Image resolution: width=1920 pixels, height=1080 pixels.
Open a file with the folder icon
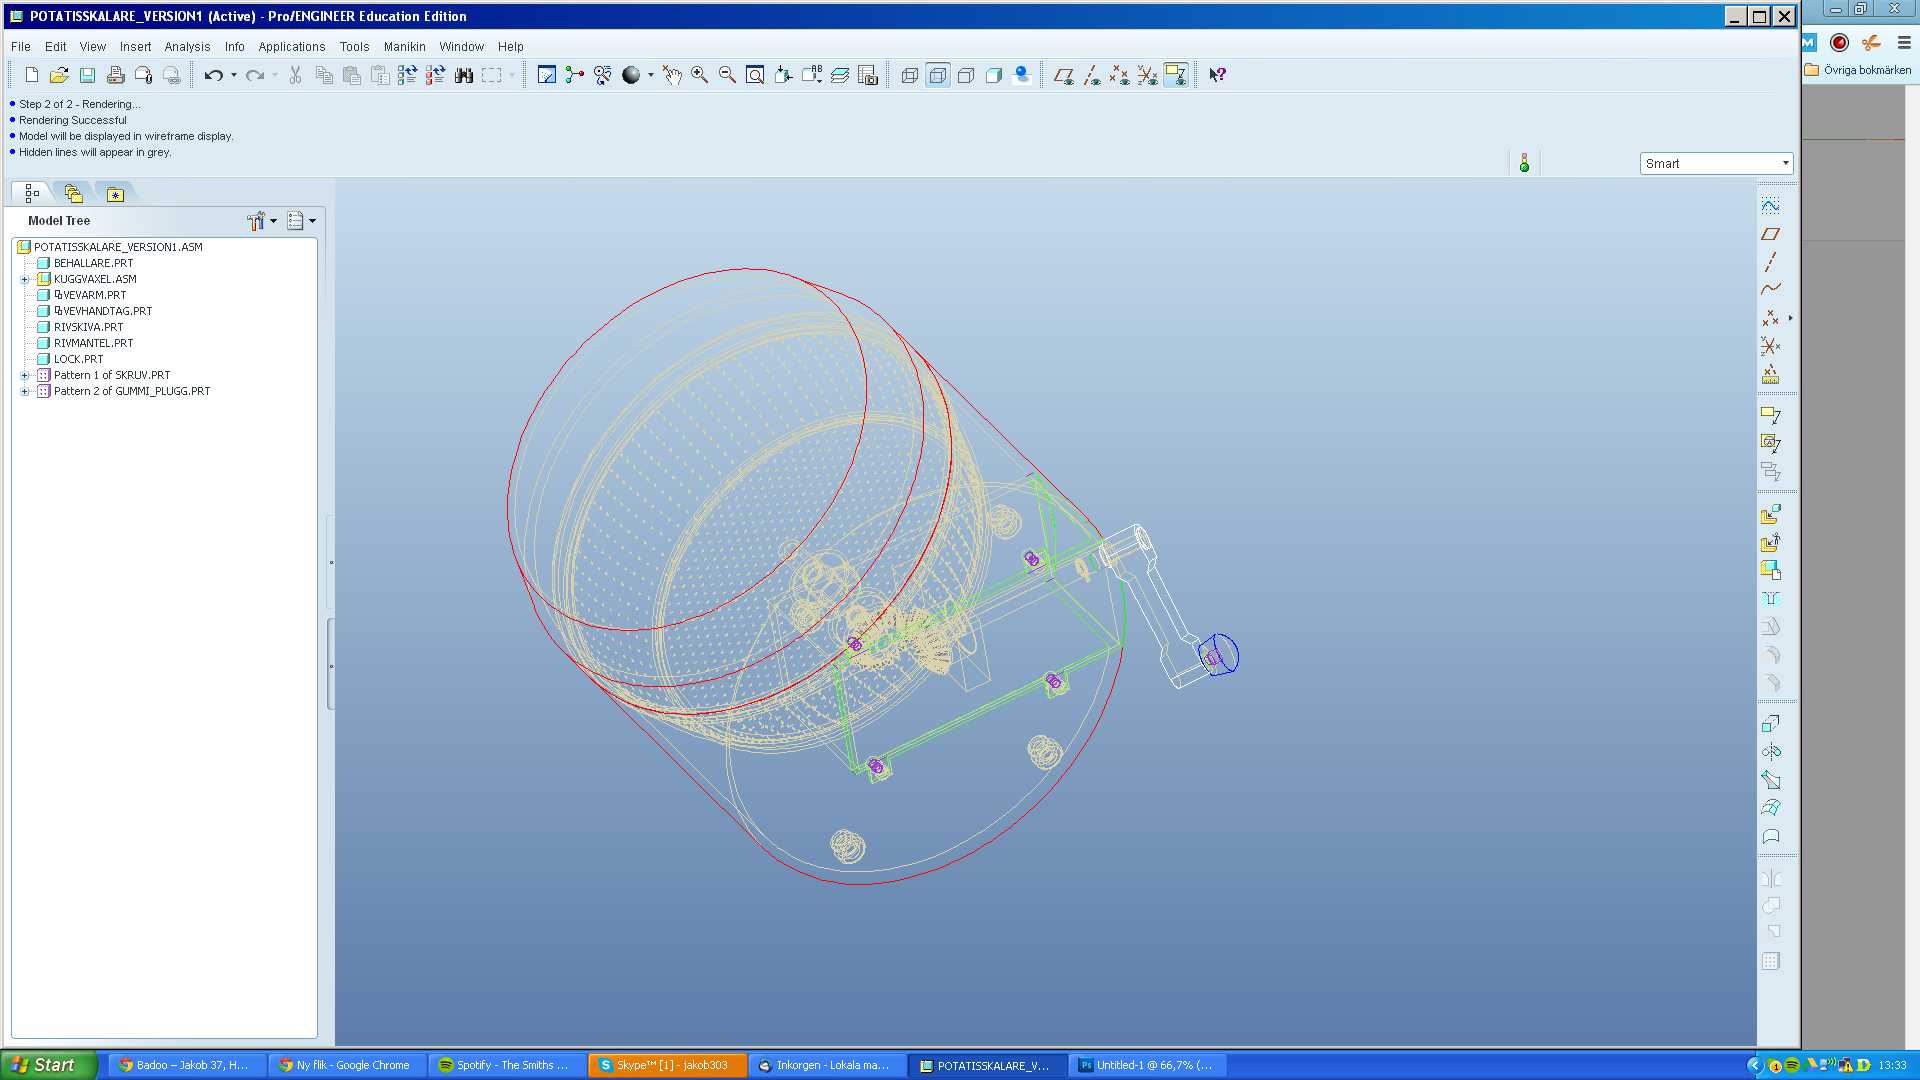[x=59, y=75]
